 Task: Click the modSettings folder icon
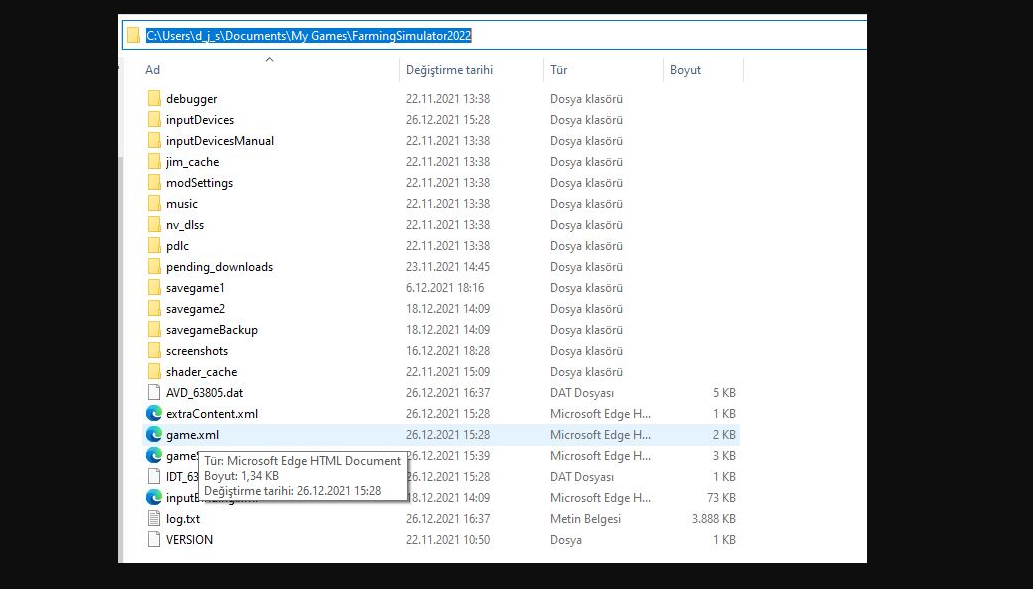154,183
